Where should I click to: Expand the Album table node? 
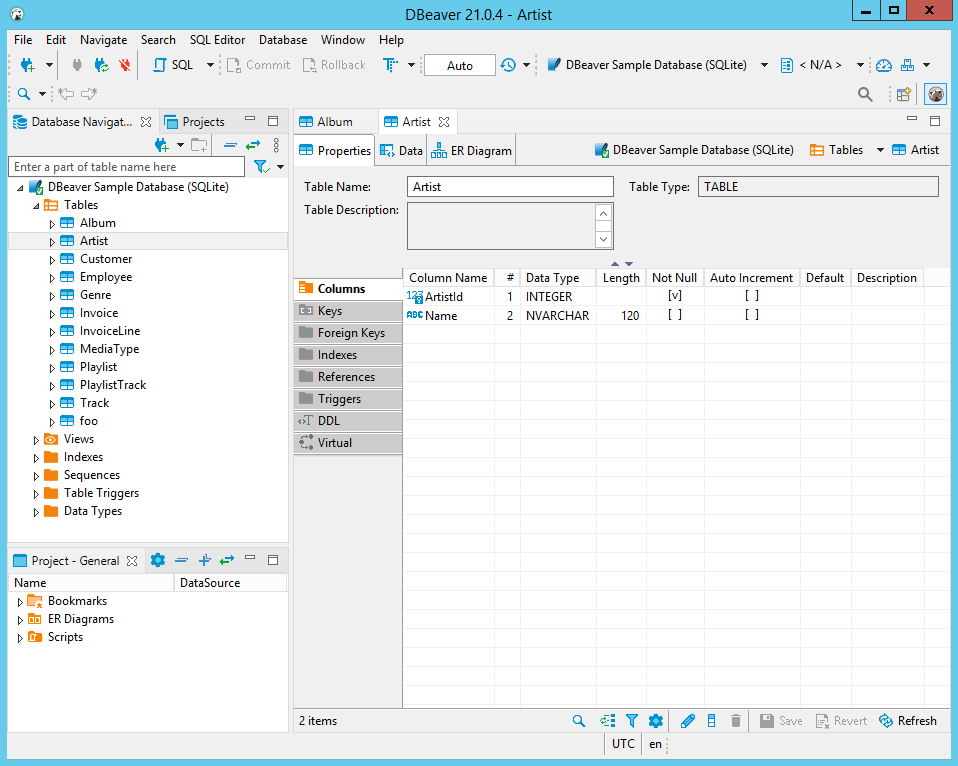tap(52, 224)
